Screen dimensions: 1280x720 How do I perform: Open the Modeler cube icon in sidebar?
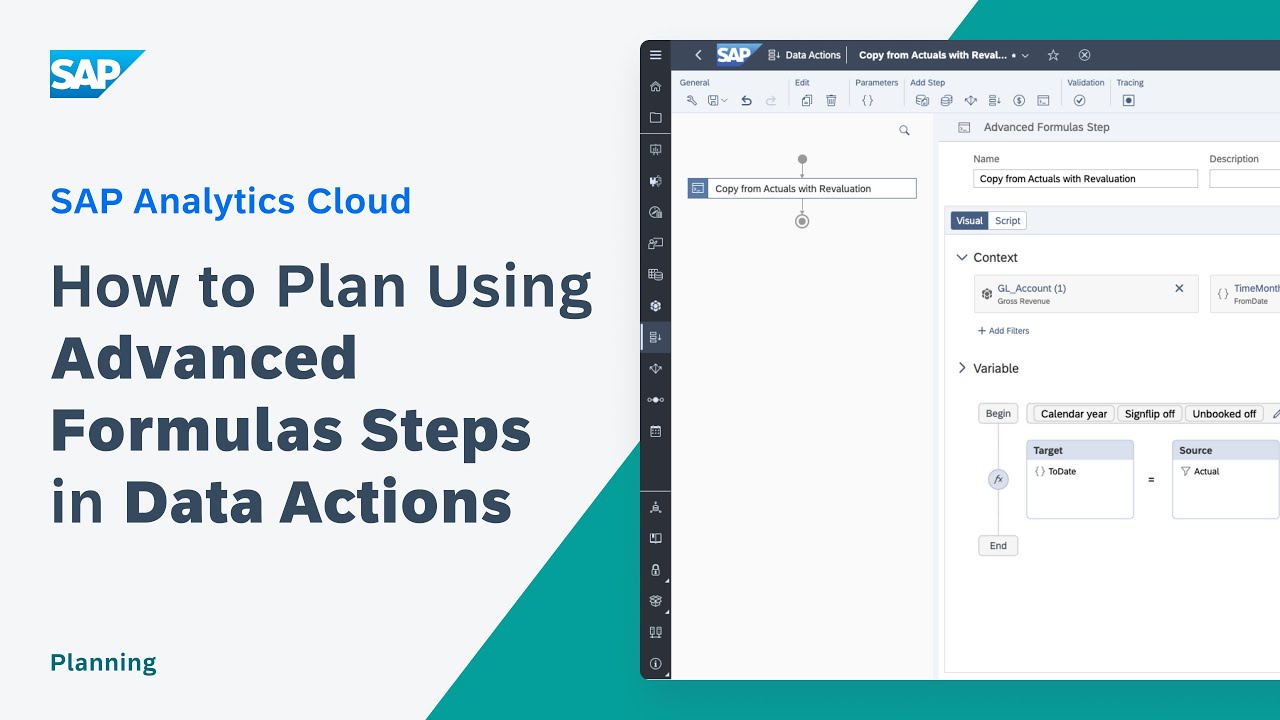(x=655, y=306)
